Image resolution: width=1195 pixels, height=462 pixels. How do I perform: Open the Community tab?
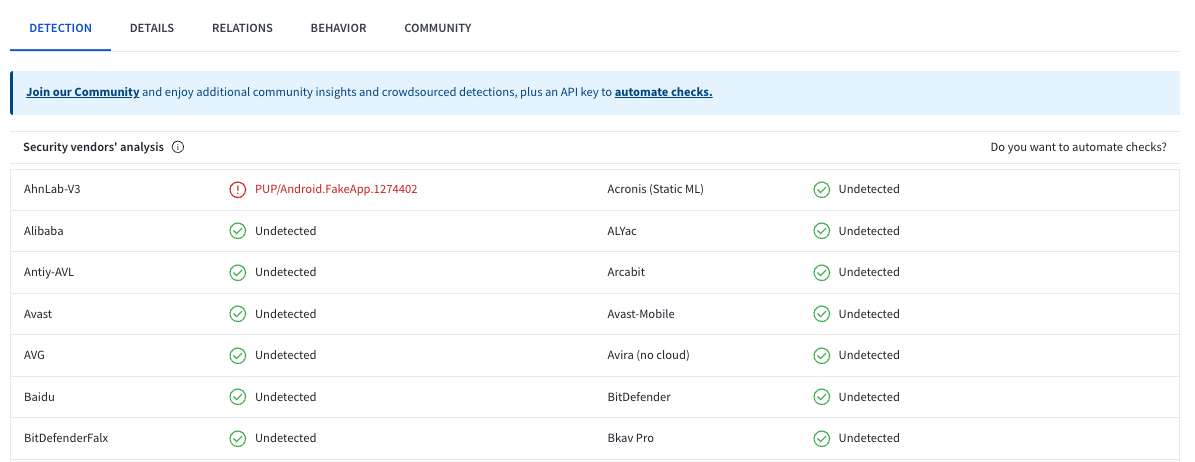pos(437,28)
